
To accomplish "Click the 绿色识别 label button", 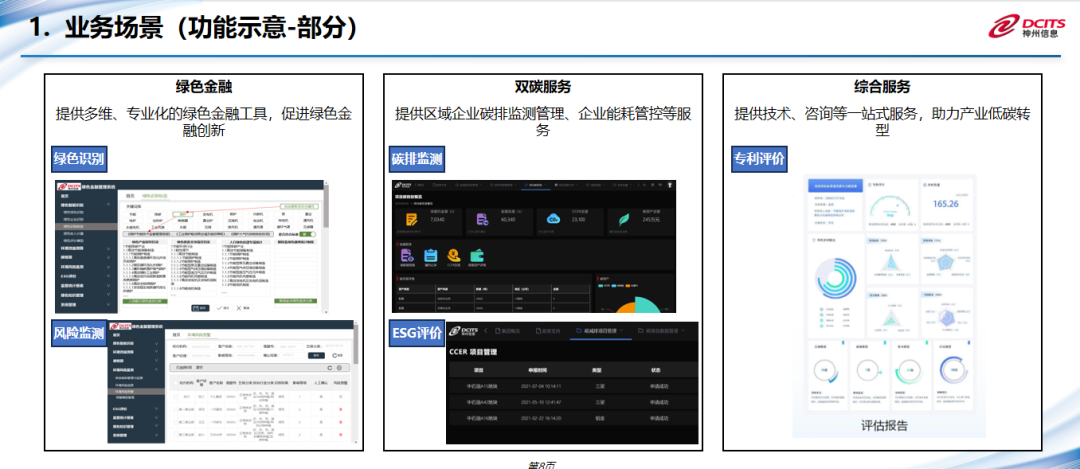I will [x=79, y=158].
